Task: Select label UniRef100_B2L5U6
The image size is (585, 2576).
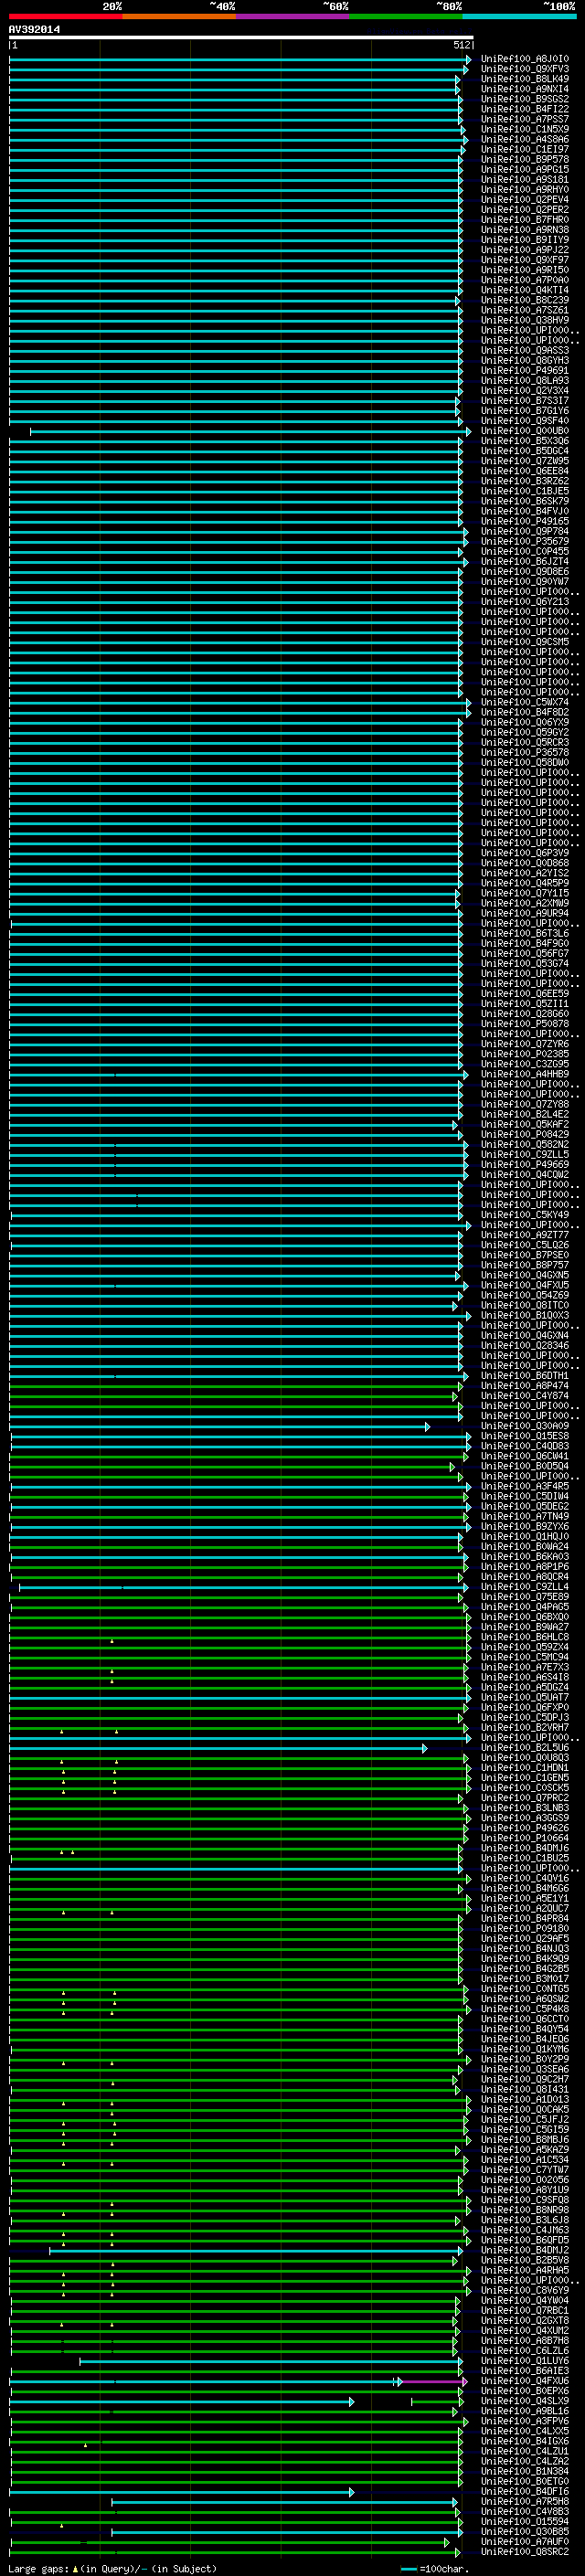Action: click(x=525, y=1747)
